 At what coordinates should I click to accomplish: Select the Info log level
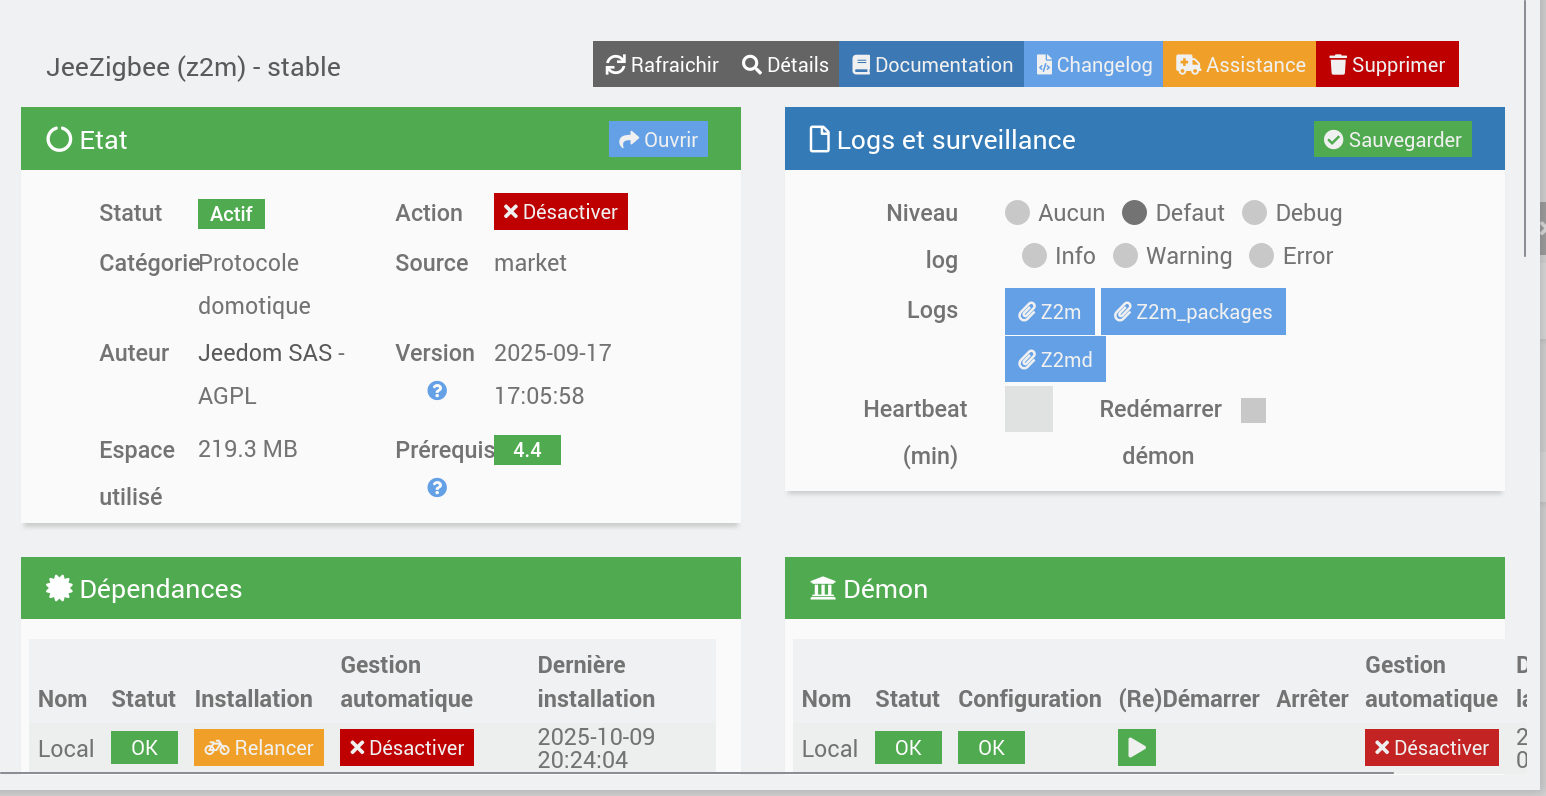pos(1034,255)
